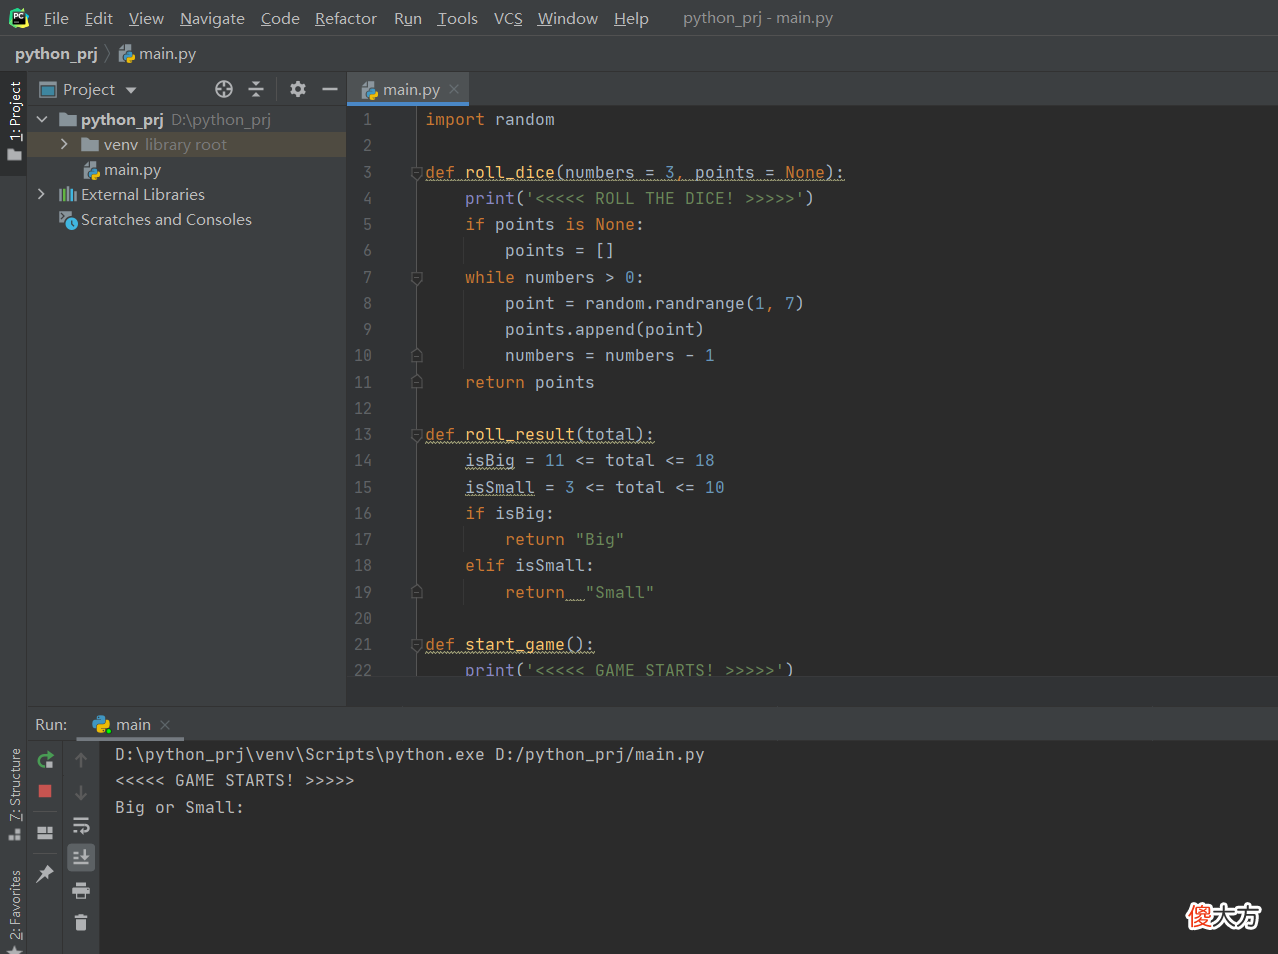Open the Refactor menu
This screenshot has width=1278, height=954.
click(x=346, y=18)
